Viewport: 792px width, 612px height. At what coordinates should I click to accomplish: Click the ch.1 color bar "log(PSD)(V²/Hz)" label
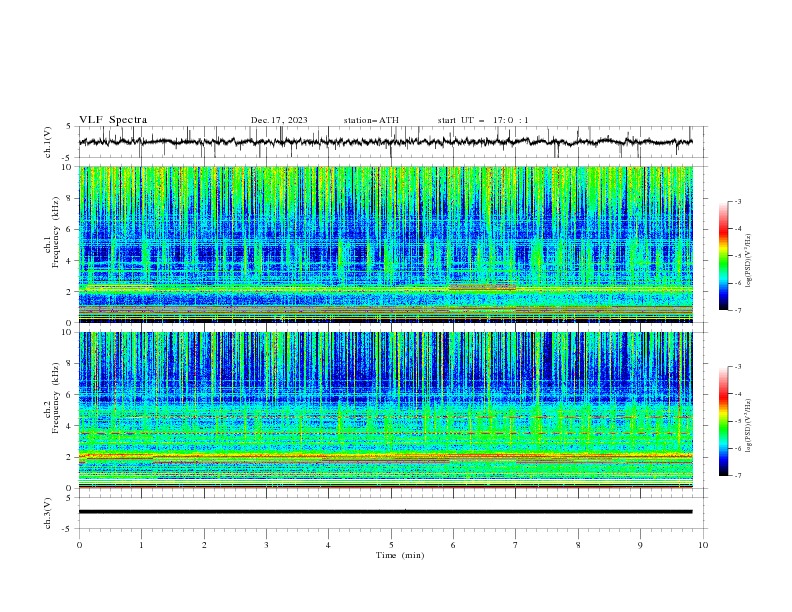(x=749, y=261)
